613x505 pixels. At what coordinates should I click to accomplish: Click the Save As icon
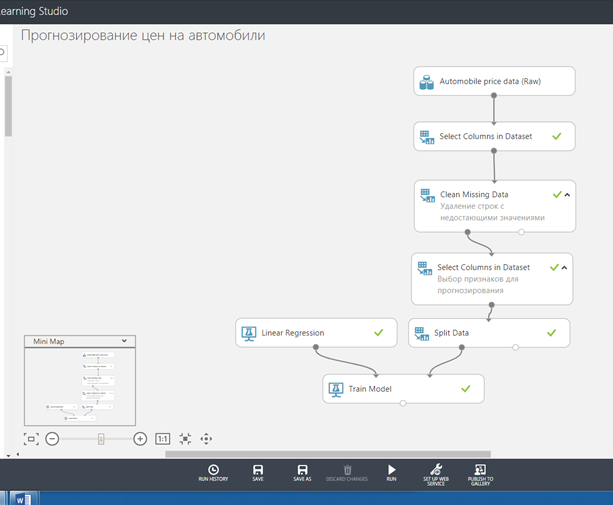coord(302,472)
